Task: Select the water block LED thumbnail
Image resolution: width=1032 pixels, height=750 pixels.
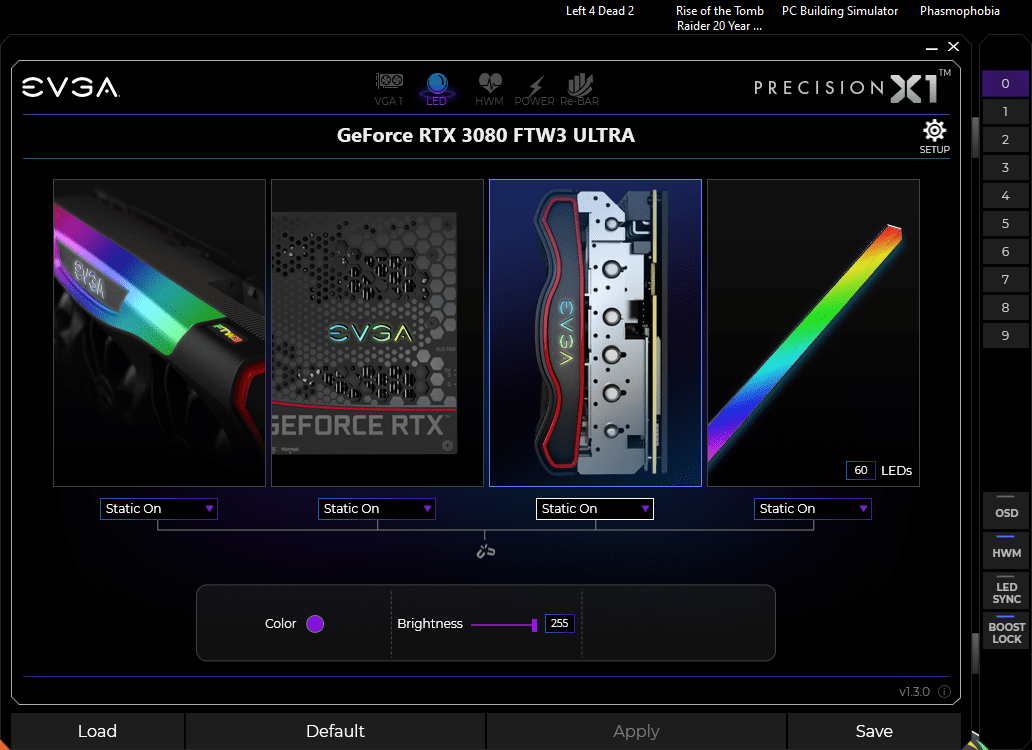Action: tap(595, 333)
